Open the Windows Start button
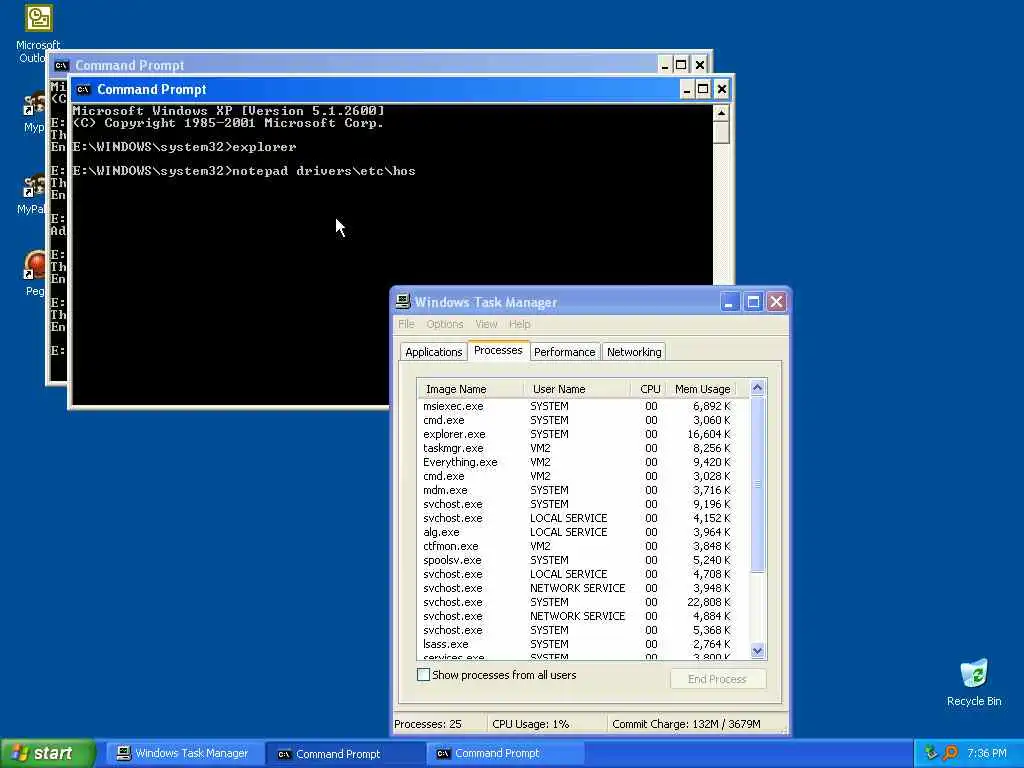This screenshot has height=768, width=1024. pyautogui.click(x=48, y=753)
